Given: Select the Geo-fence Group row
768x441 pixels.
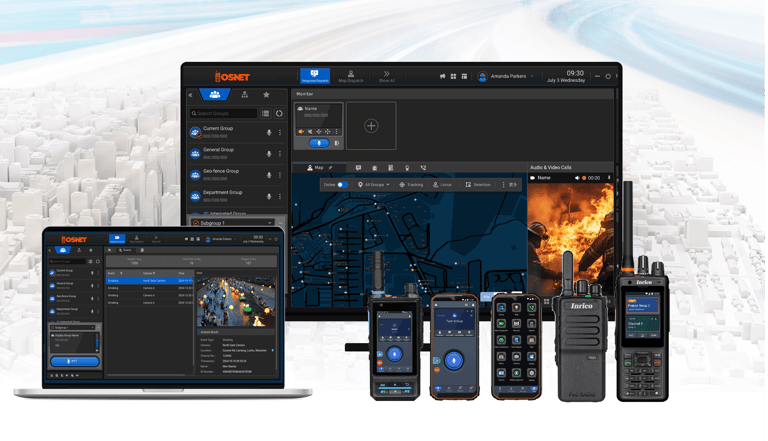Looking at the screenshot, I should pos(237,175).
